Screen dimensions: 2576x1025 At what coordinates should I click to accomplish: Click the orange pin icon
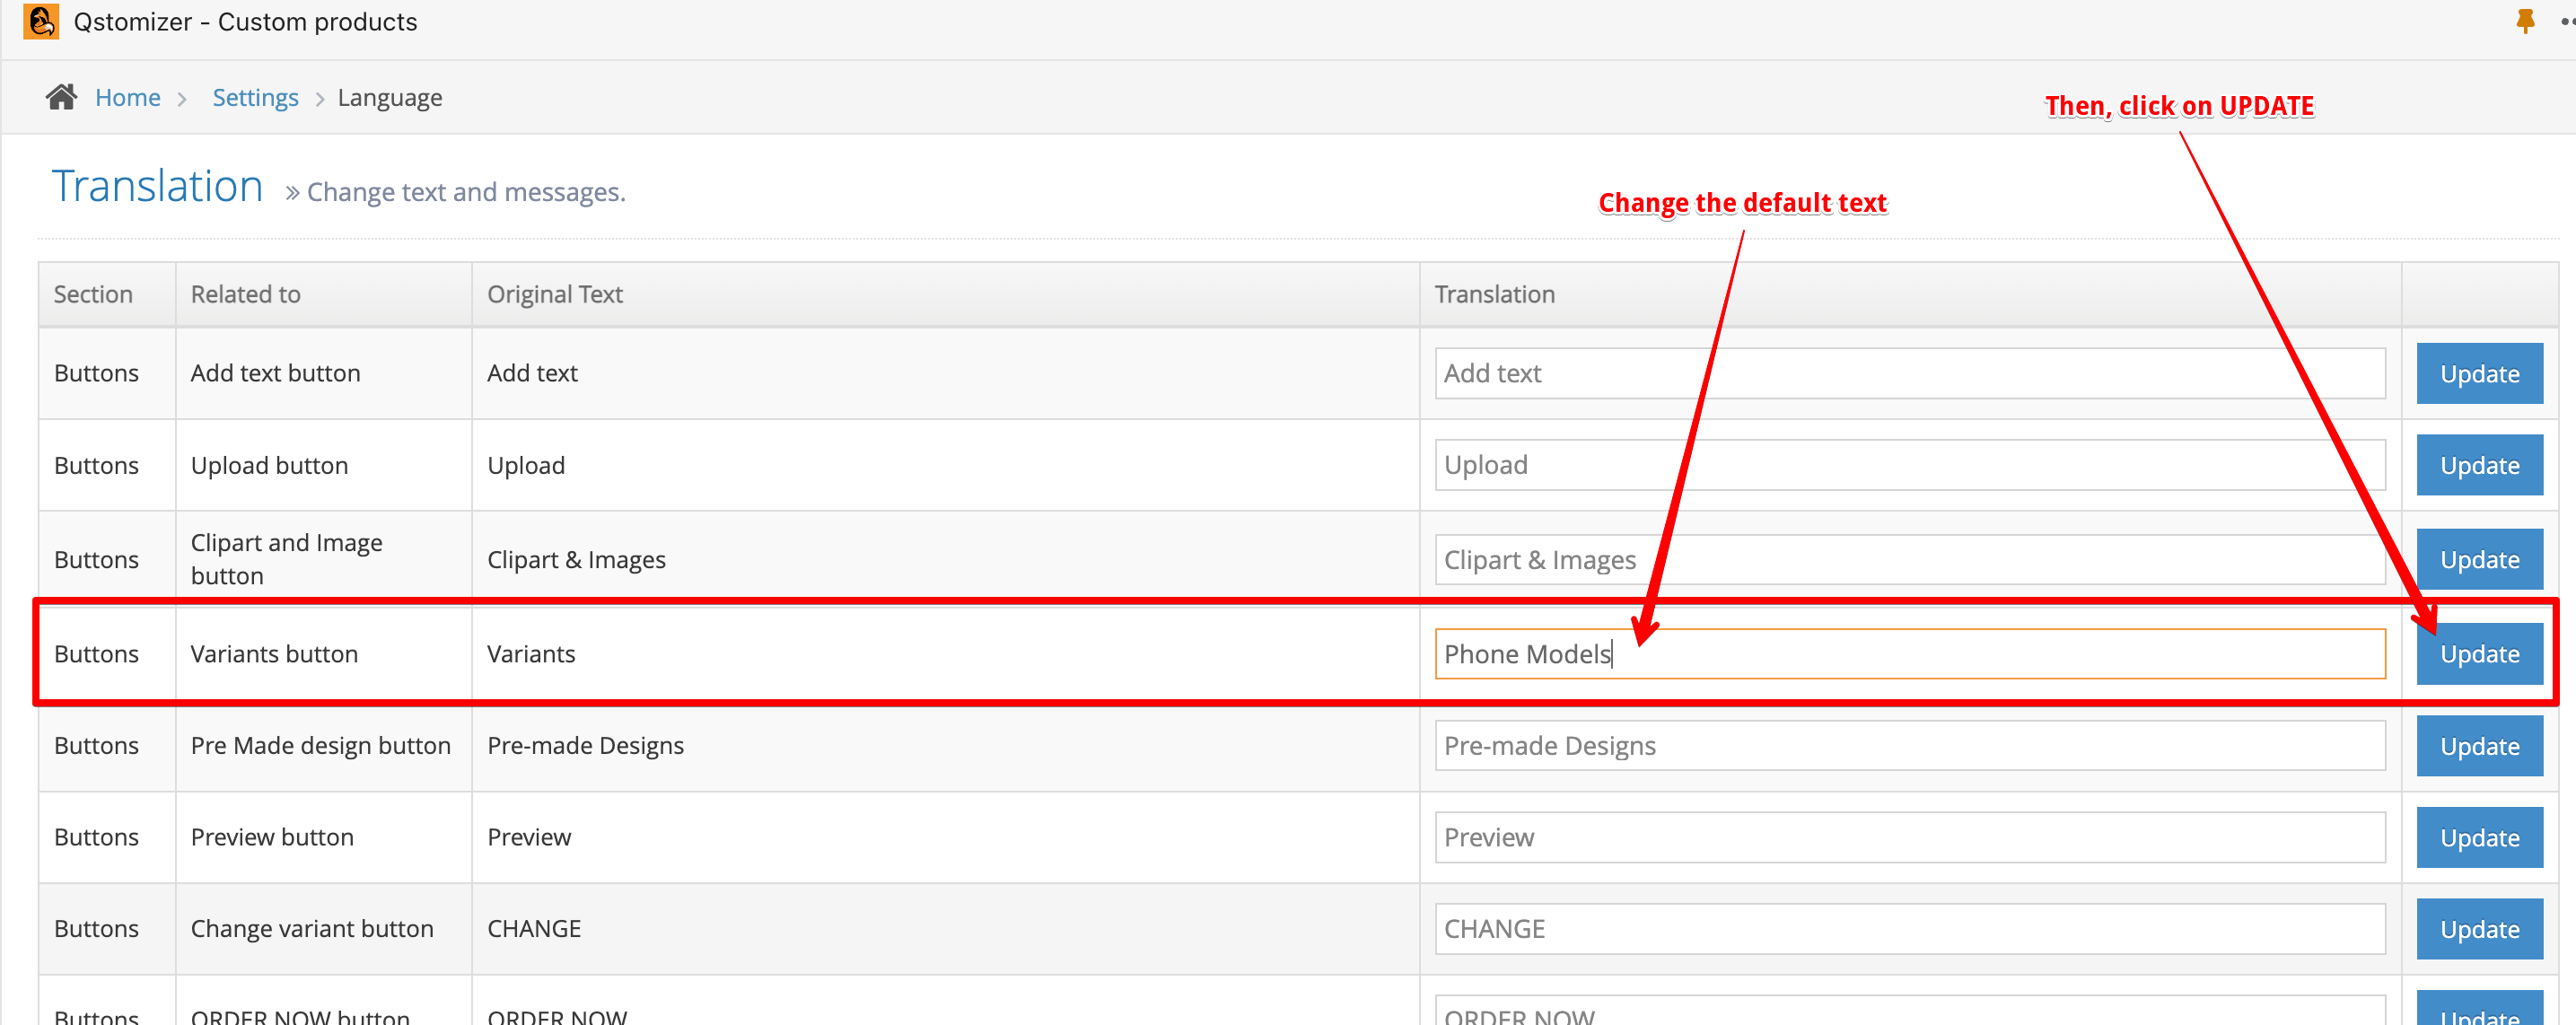pos(2525,21)
